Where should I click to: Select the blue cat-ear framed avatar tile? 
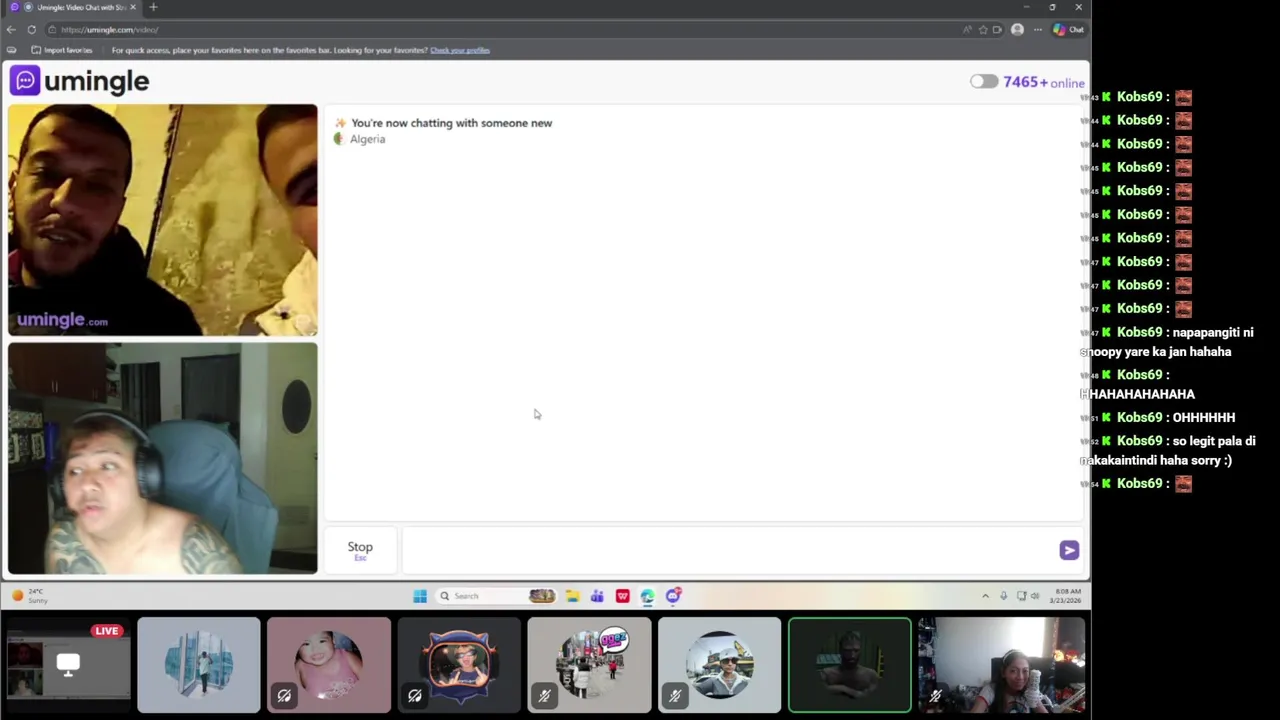click(x=459, y=666)
